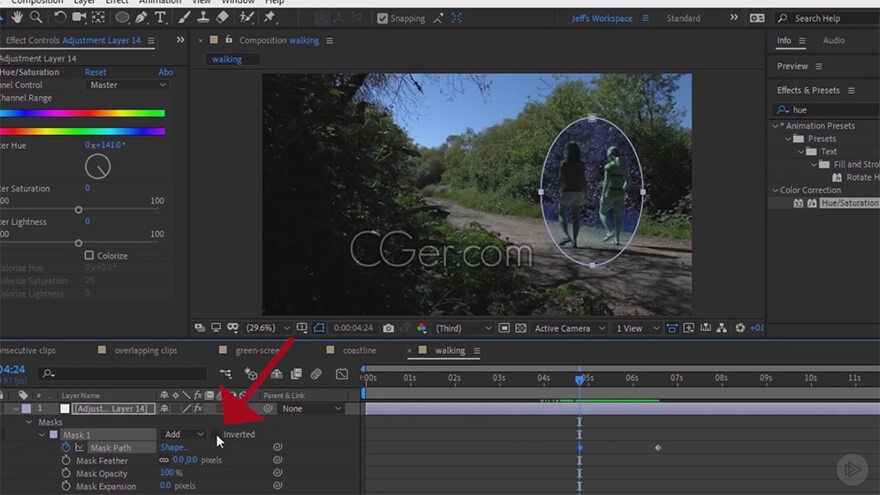Screen dimensions: 880x495
Task: Toggle mask and shape path visibility icon
Action: click(x=319, y=328)
